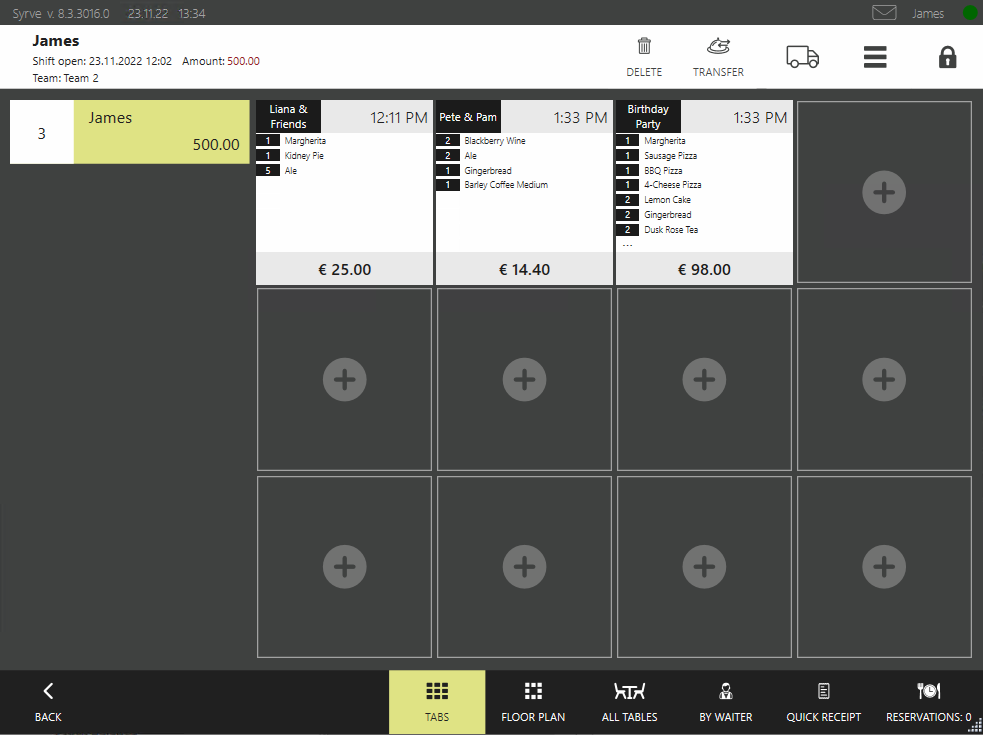Image resolution: width=983 pixels, height=735 pixels.
Task: Expand Birthday Party items via ellipsis
Action: pos(628,245)
